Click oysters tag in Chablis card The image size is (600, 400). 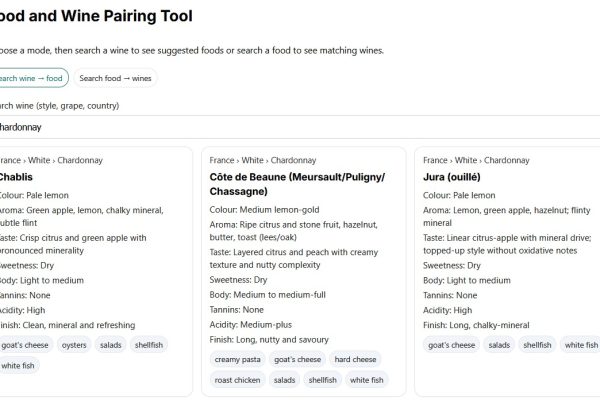74,345
